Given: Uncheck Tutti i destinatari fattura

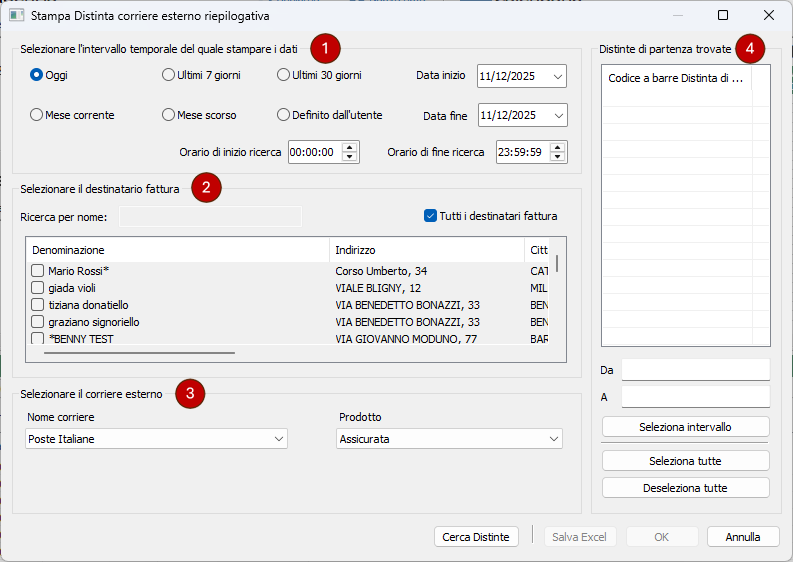Looking at the screenshot, I should click(431, 215).
